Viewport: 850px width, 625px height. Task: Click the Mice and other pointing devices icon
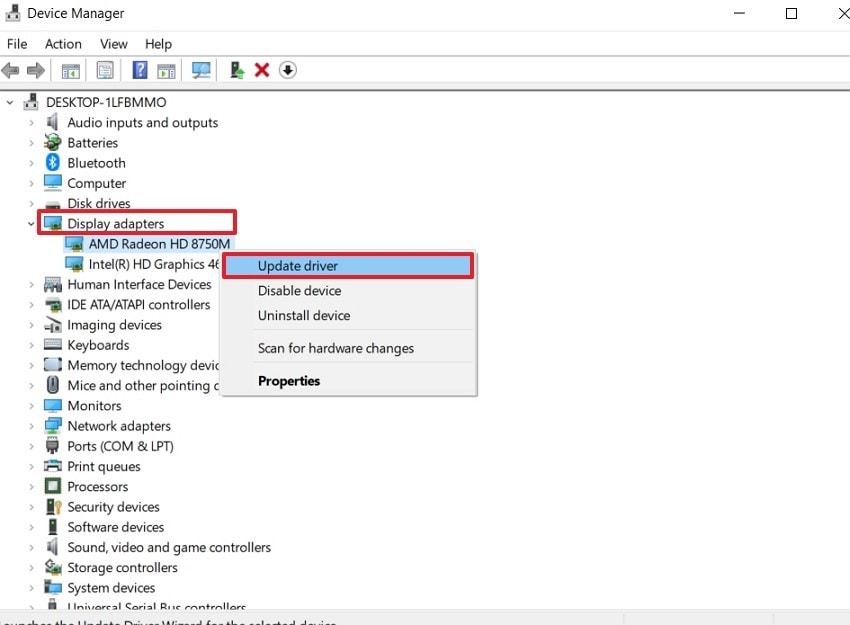53,385
